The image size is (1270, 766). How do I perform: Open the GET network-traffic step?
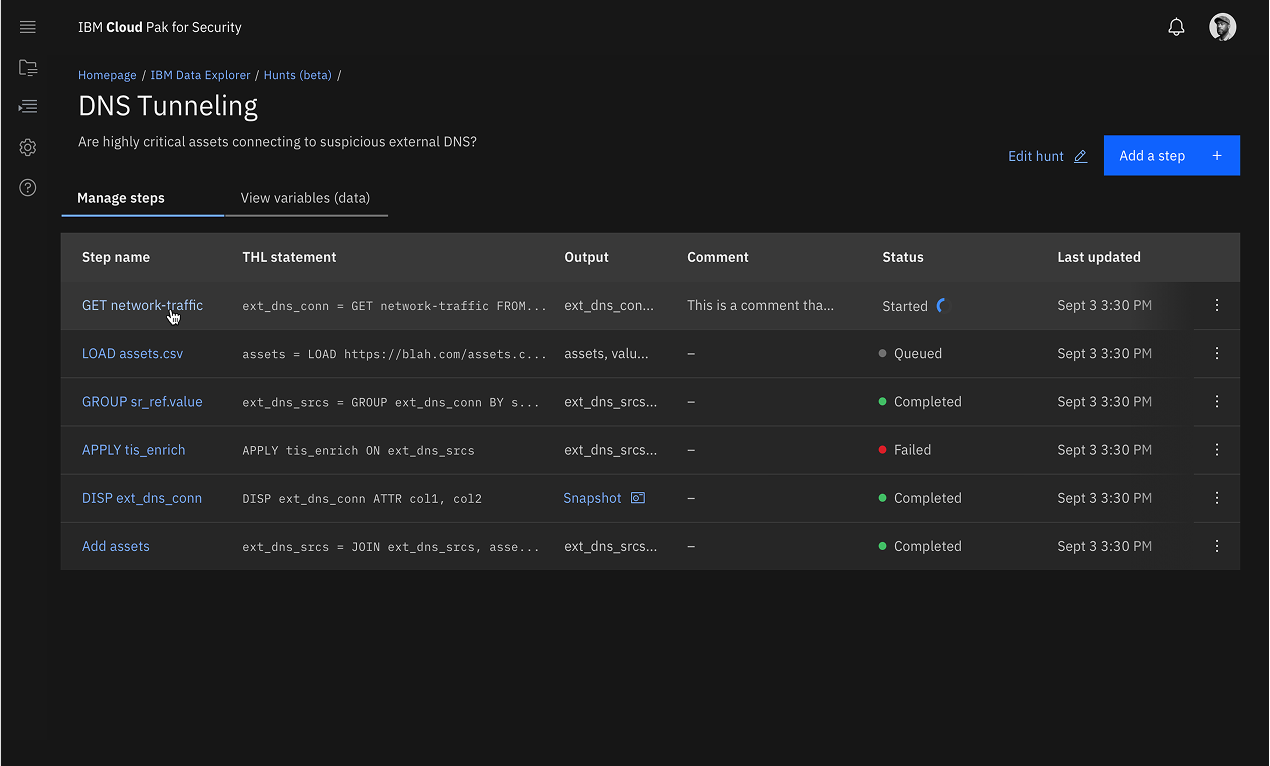point(142,306)
